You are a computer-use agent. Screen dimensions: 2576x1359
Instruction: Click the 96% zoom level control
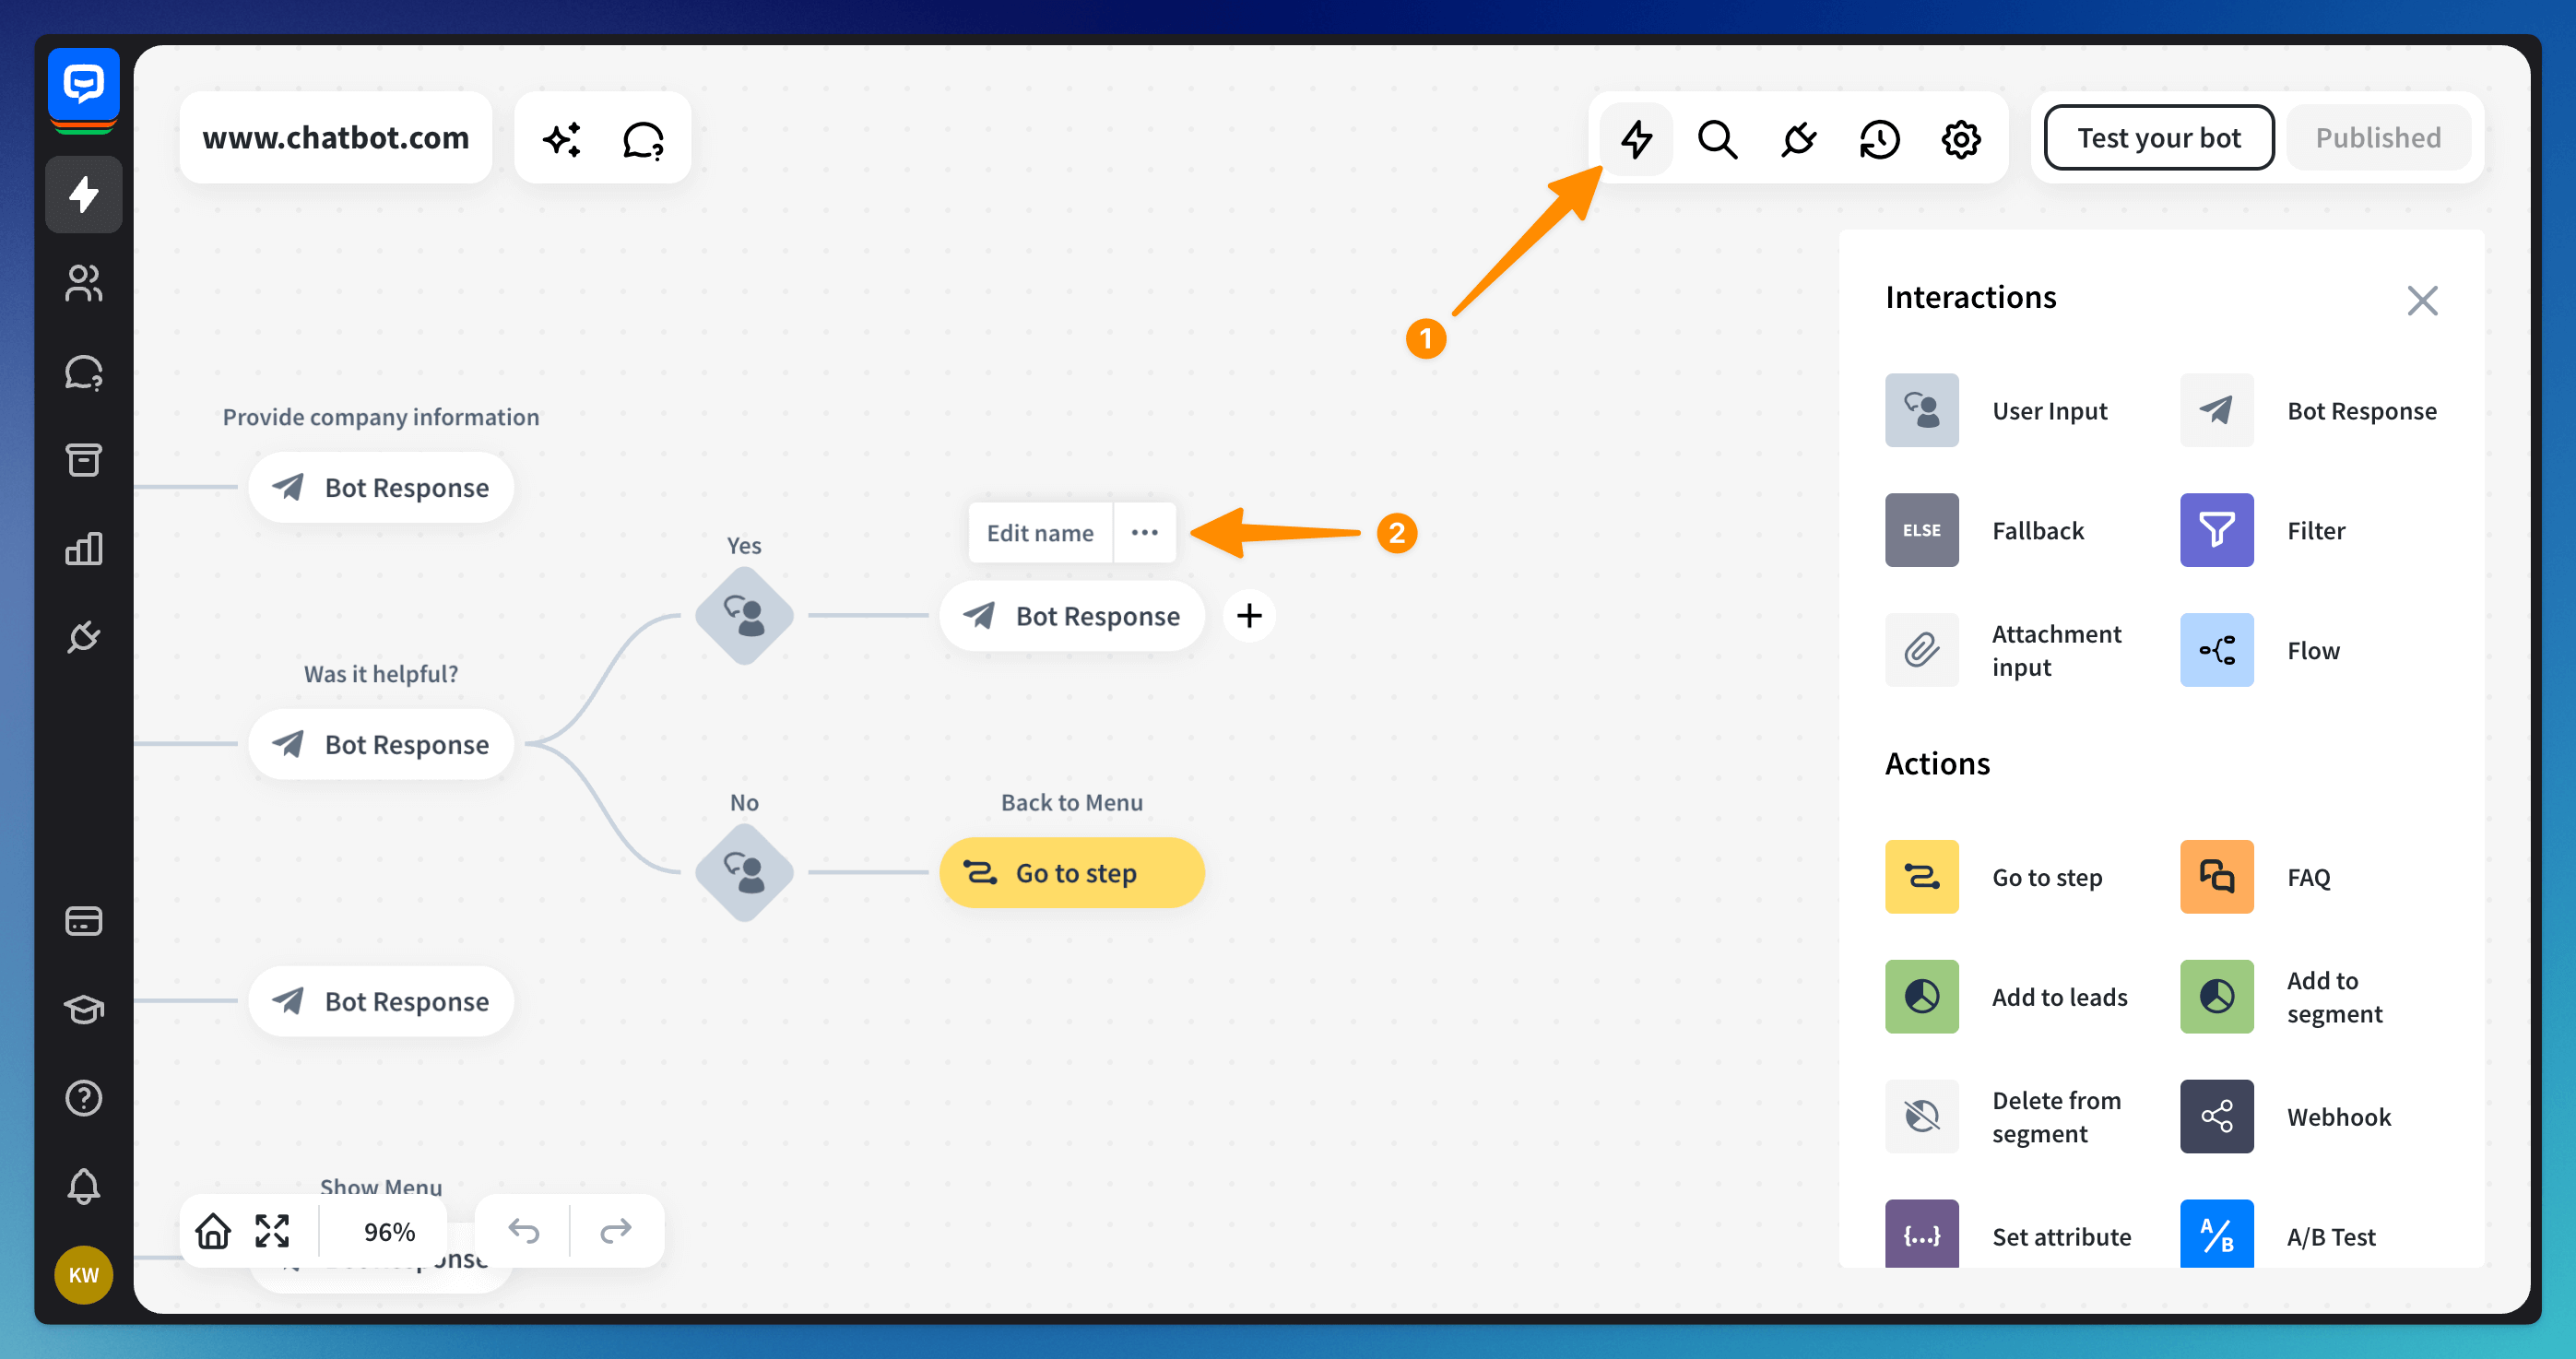coord(389,1231)
